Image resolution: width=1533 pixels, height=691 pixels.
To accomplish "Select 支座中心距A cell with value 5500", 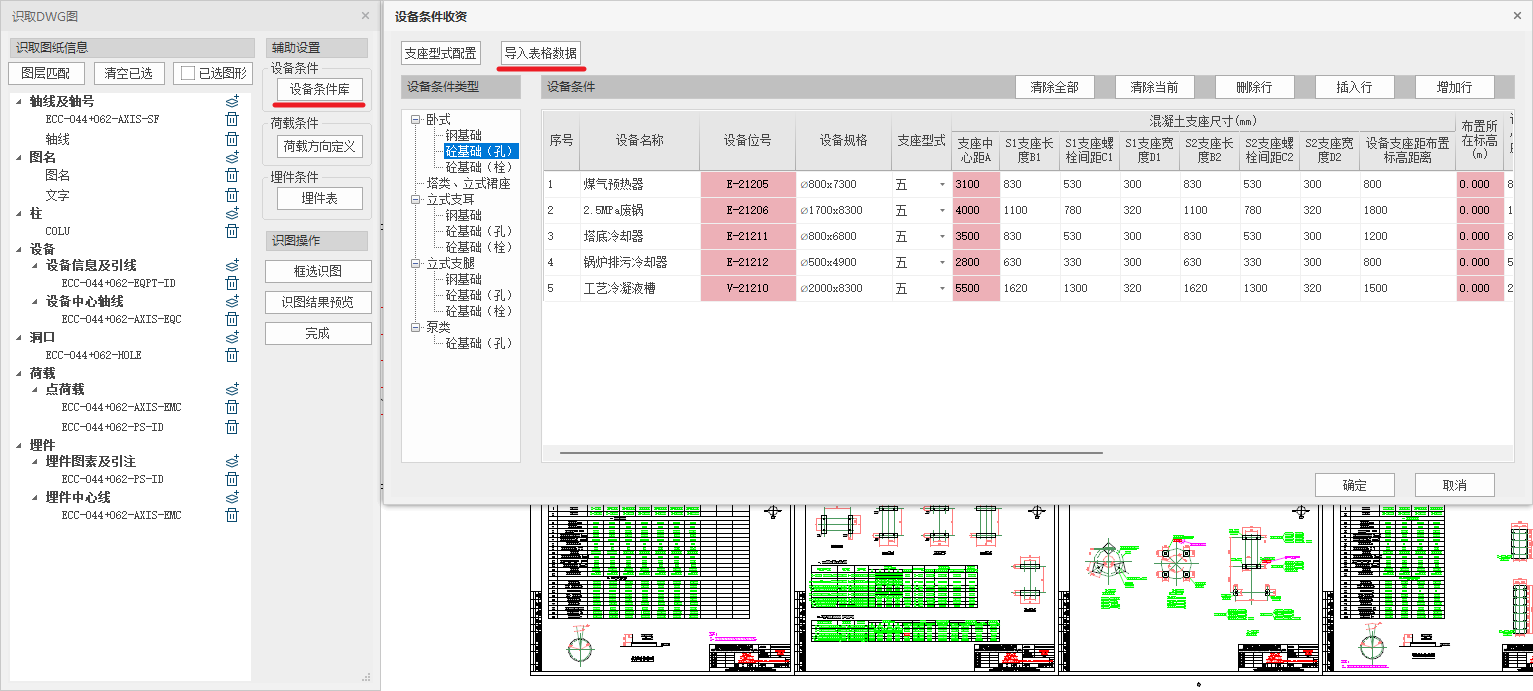I will [x=975, y=288].
